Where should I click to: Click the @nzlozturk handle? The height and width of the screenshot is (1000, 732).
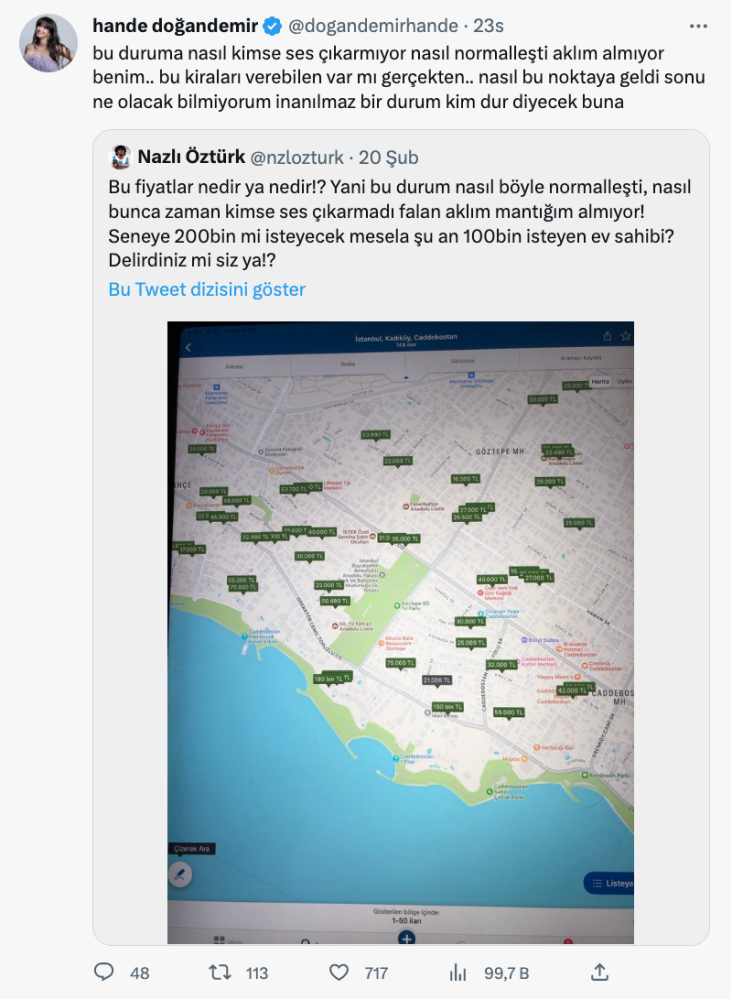pyautogui.click(x=296, y=158)
